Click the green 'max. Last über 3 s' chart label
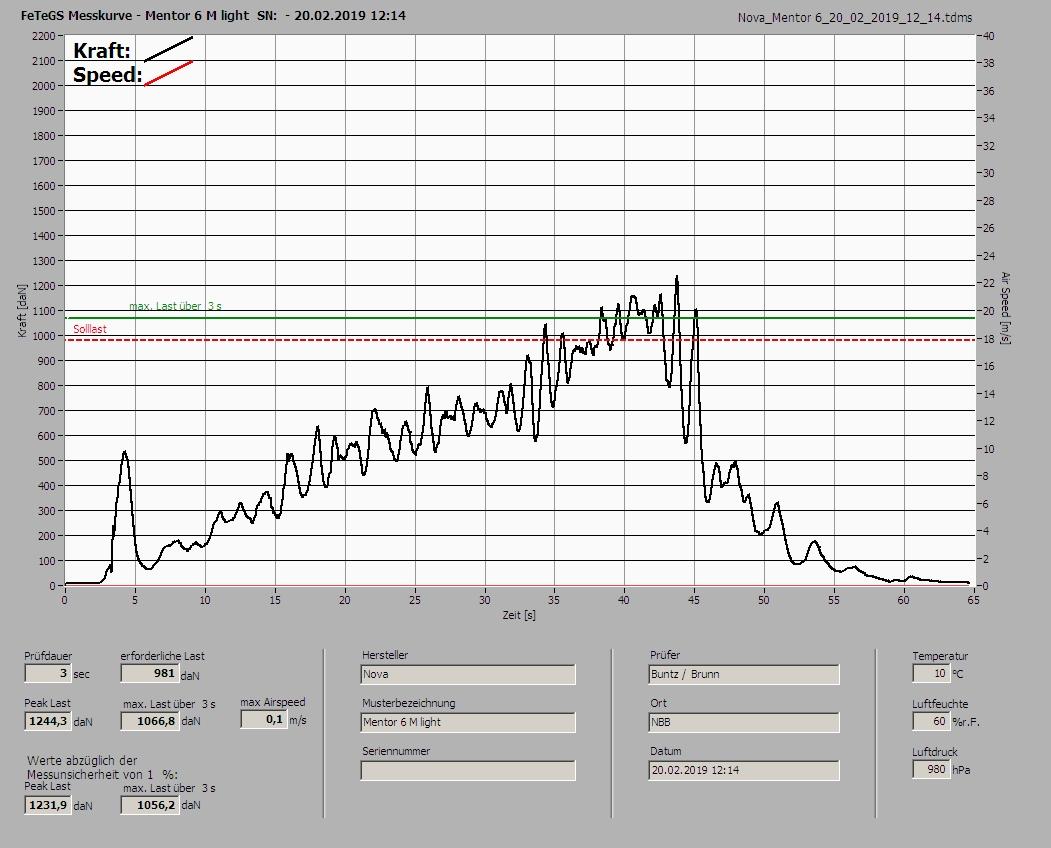1051x848 pixels. click(x=176, y=306)
